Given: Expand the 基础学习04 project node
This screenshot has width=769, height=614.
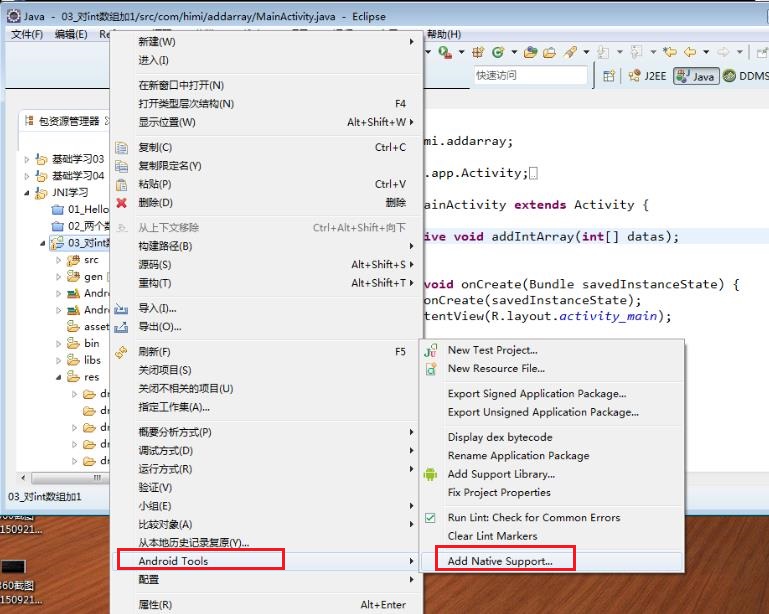Looking at the screenshot, I should pyautogui.click(x=26, y=176).
